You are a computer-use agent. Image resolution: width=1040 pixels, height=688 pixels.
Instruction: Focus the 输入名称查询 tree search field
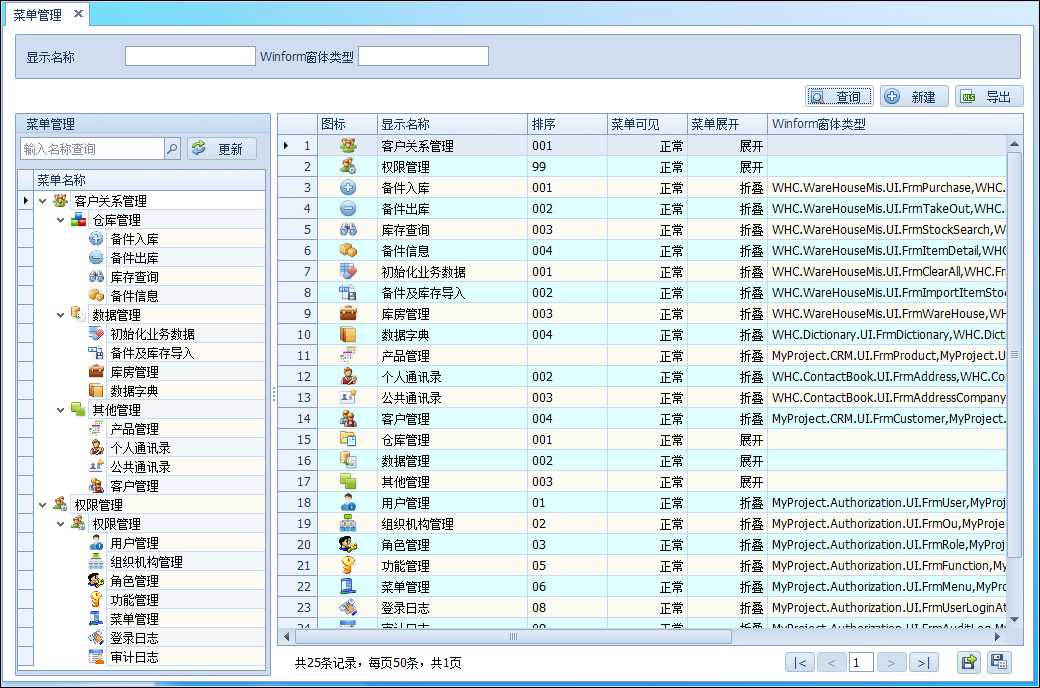[x=92, y=149]
